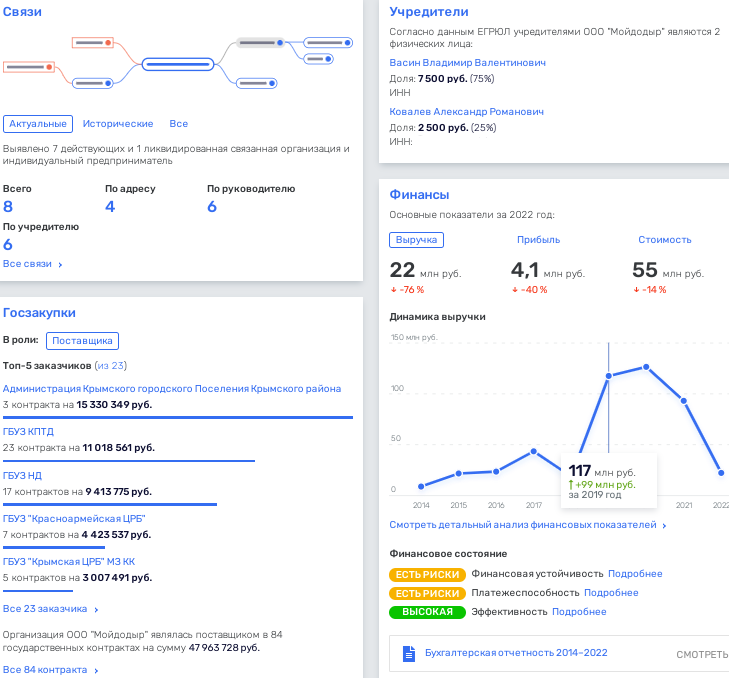The width and height of the screenshot is (729, 678).
Task: Select the Поставщика role button
Action: click(82, 340)
